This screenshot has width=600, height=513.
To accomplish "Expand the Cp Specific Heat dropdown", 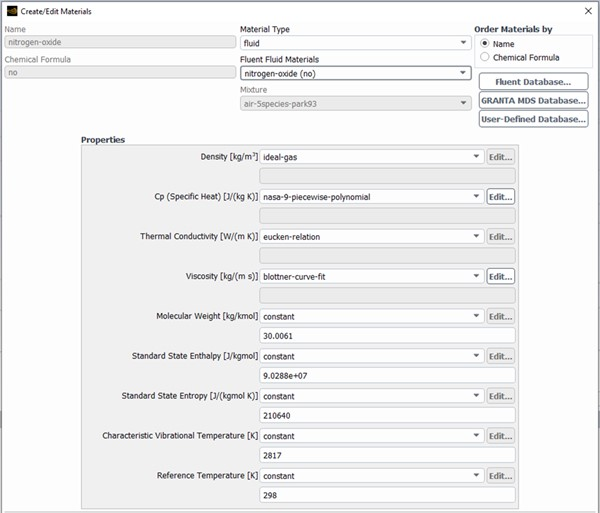I will (371, 197).
